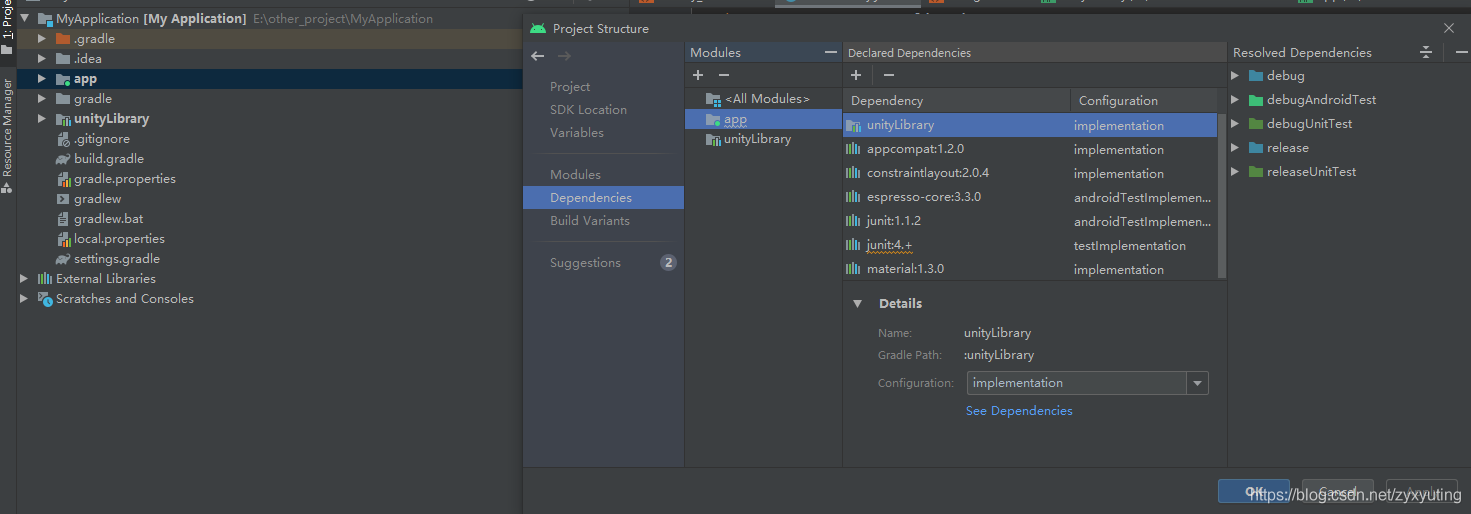This screenshot has height=514, width=1471.
Task: Click the Scratches and Consoles icon
Action: tap(45, 299)
